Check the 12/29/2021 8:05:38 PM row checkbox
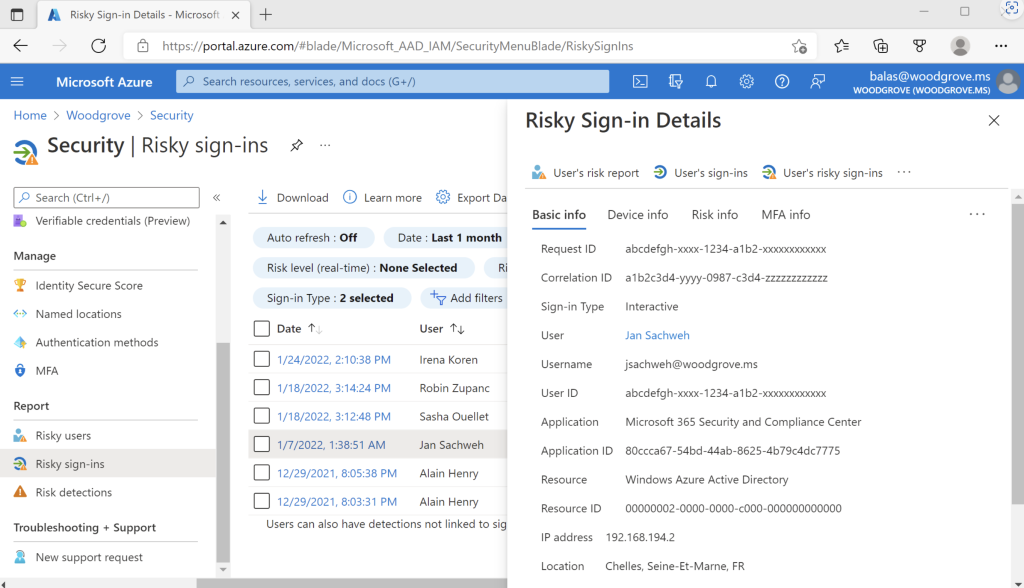 point(262,473)
